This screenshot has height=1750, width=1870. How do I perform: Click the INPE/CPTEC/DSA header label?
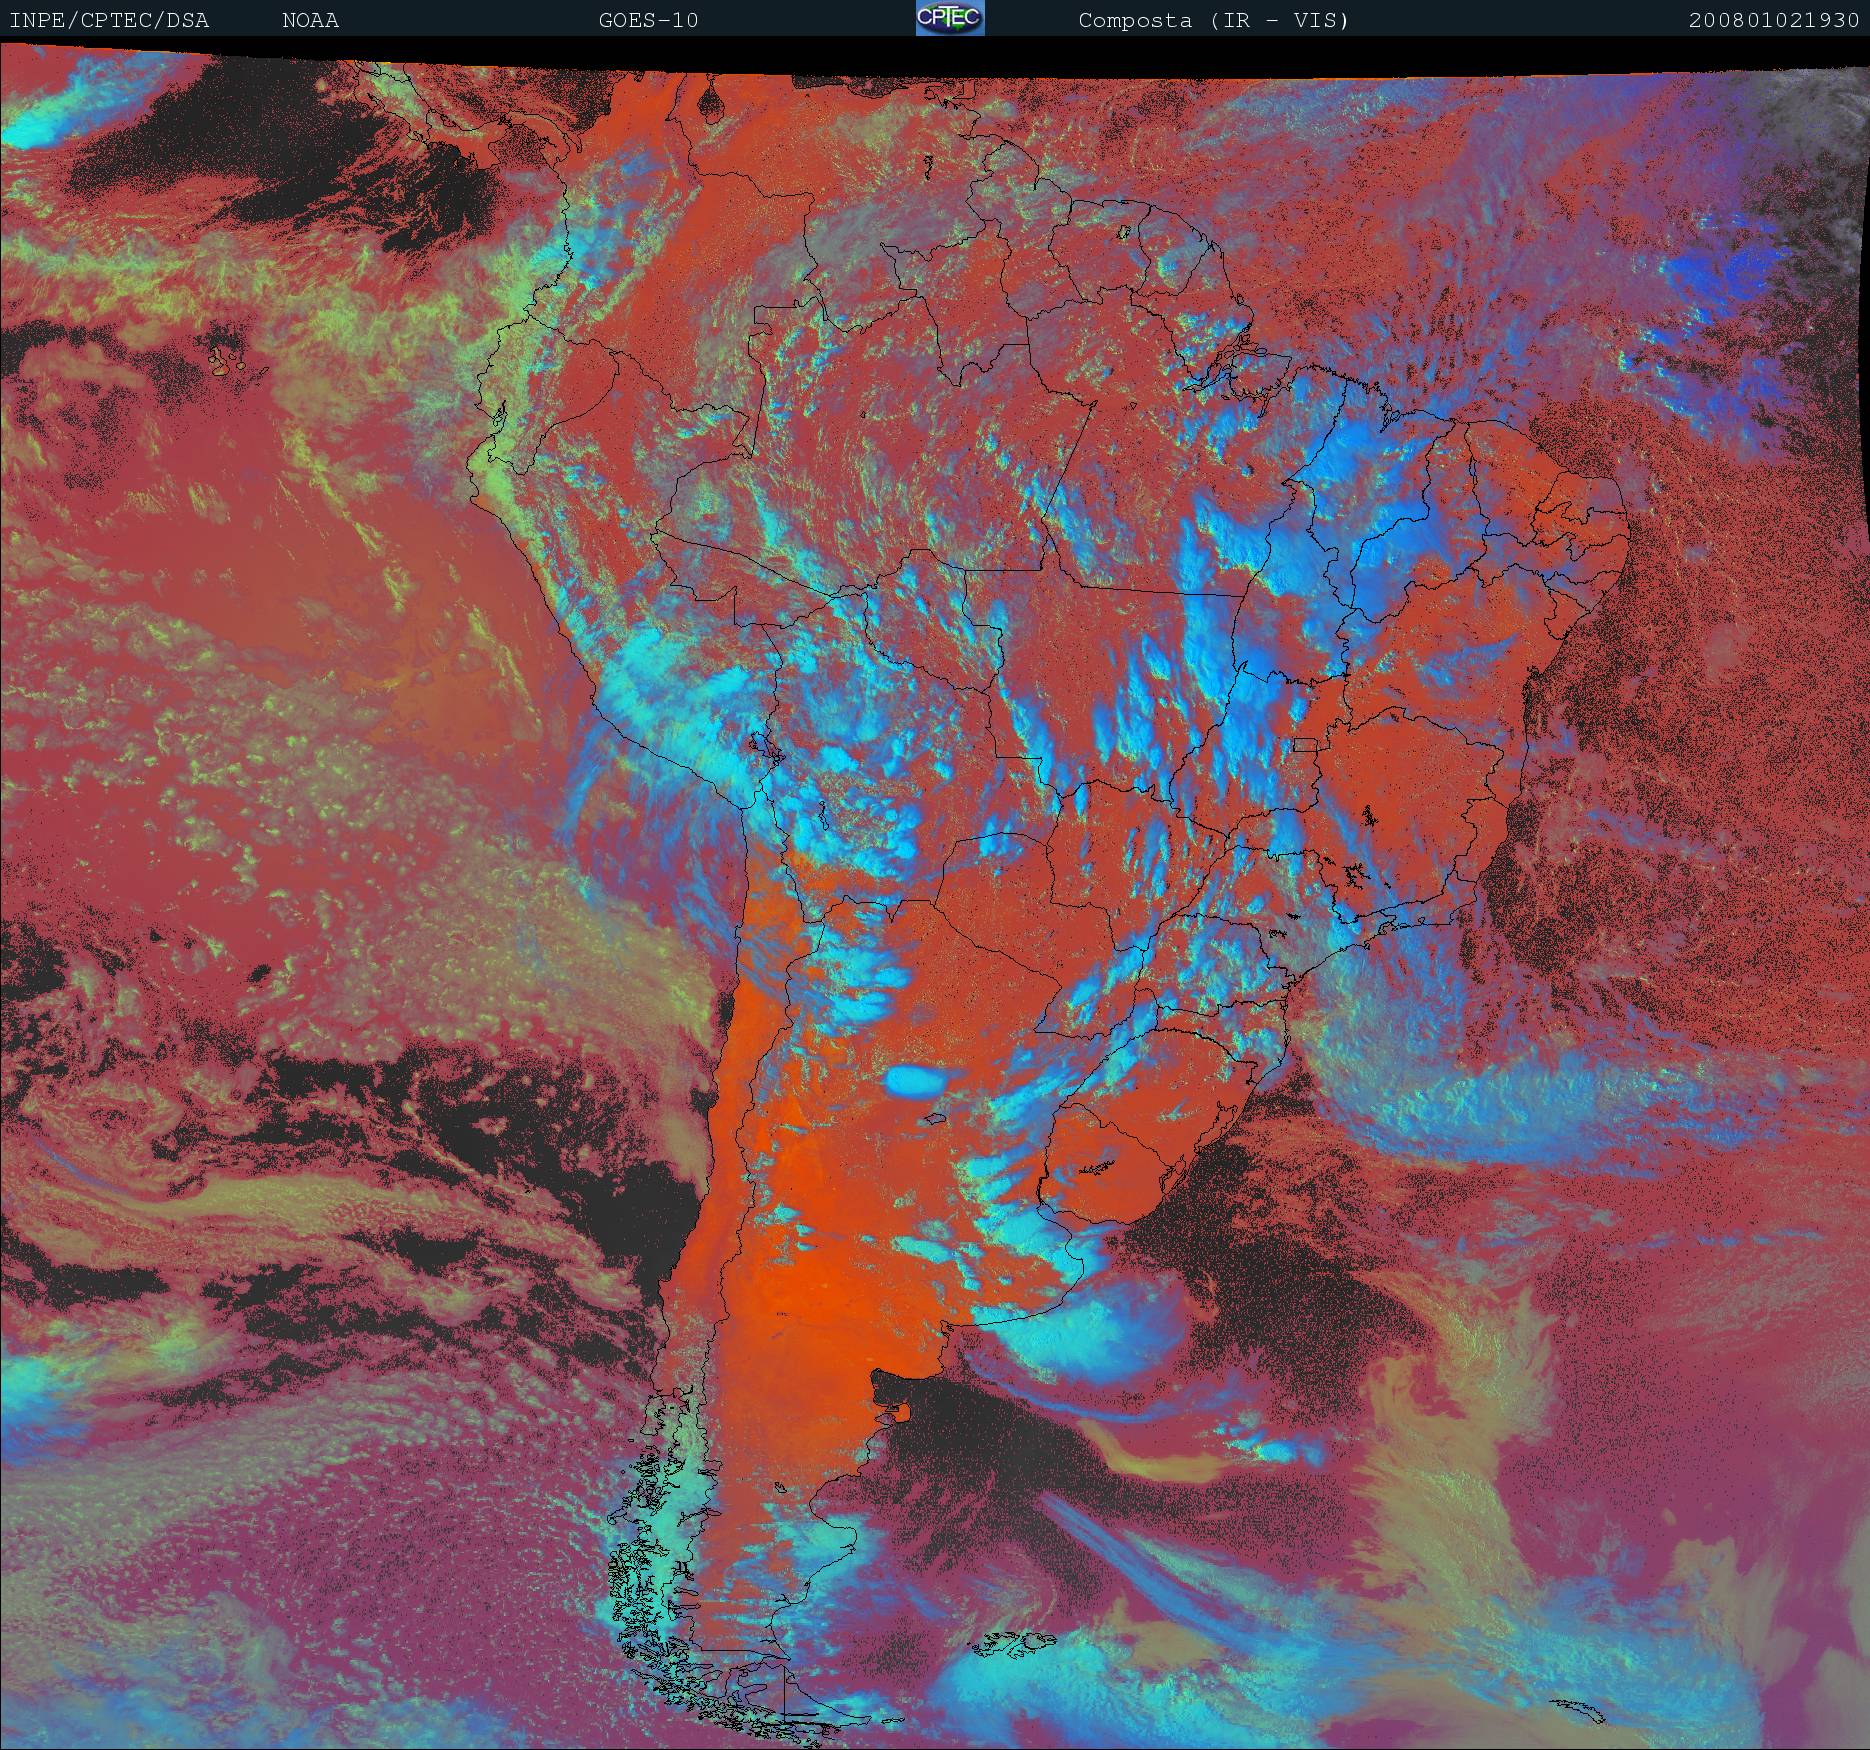coord(109,20)
